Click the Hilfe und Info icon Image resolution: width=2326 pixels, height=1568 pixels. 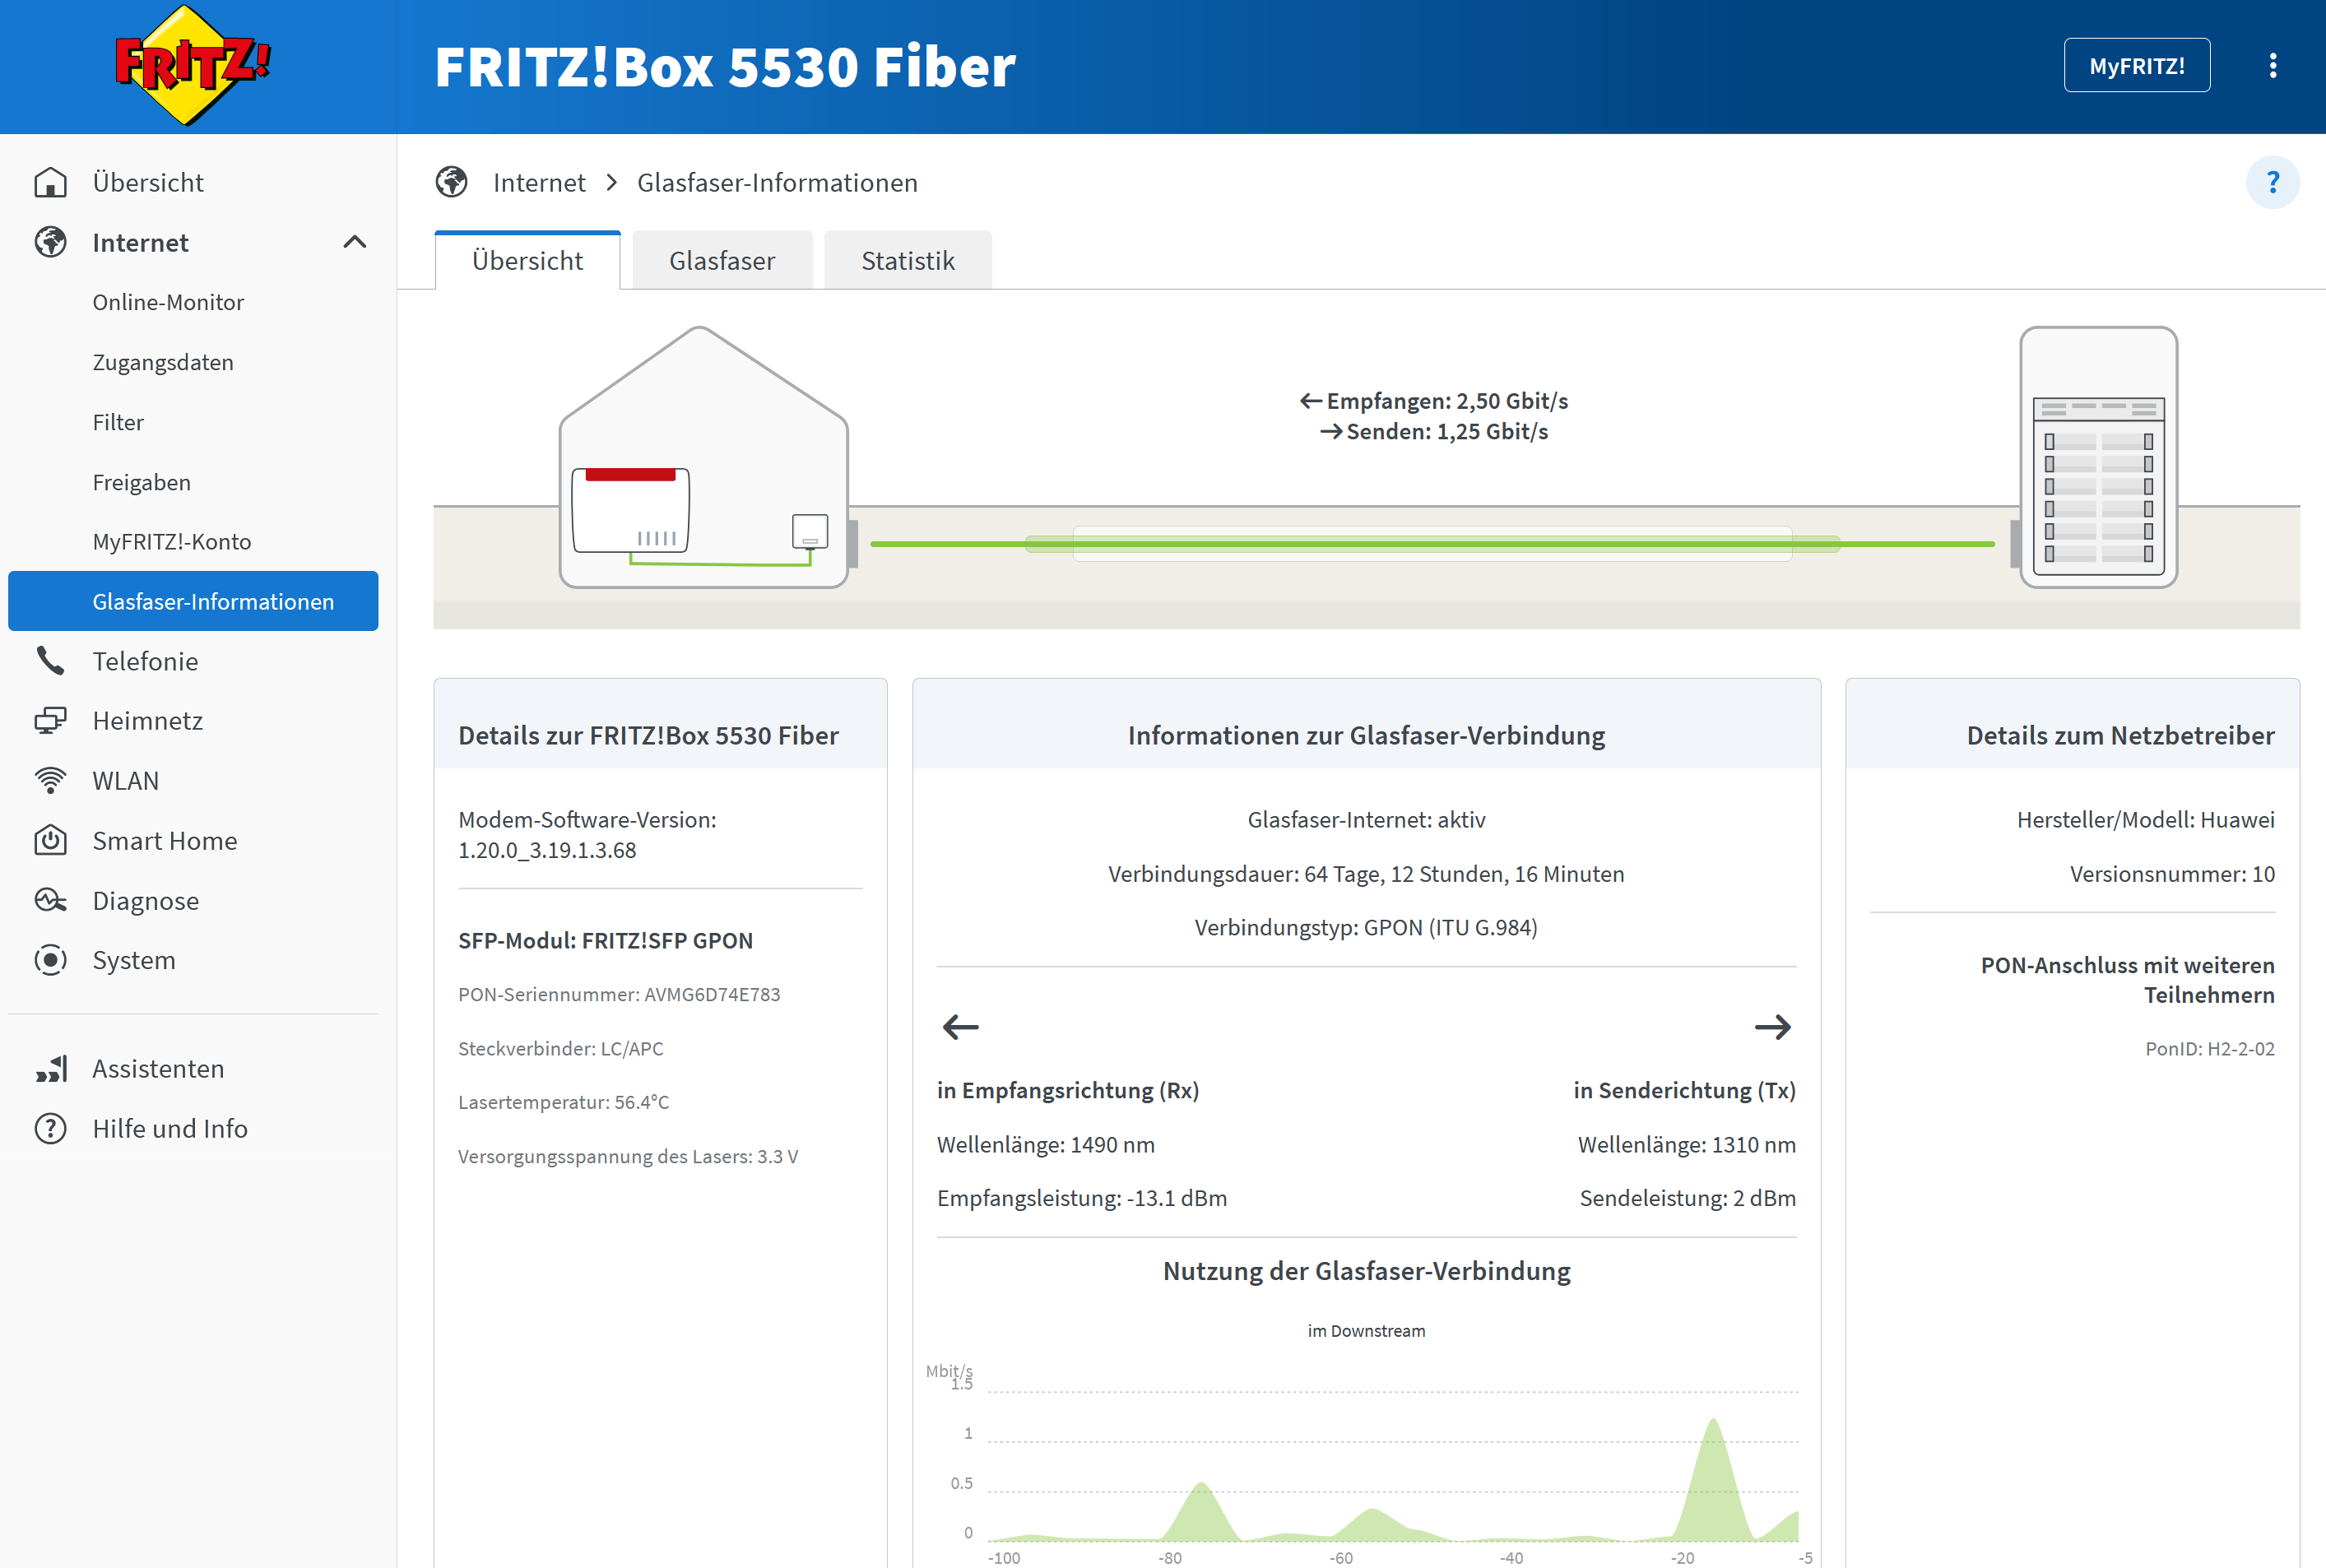point(50,1129)
